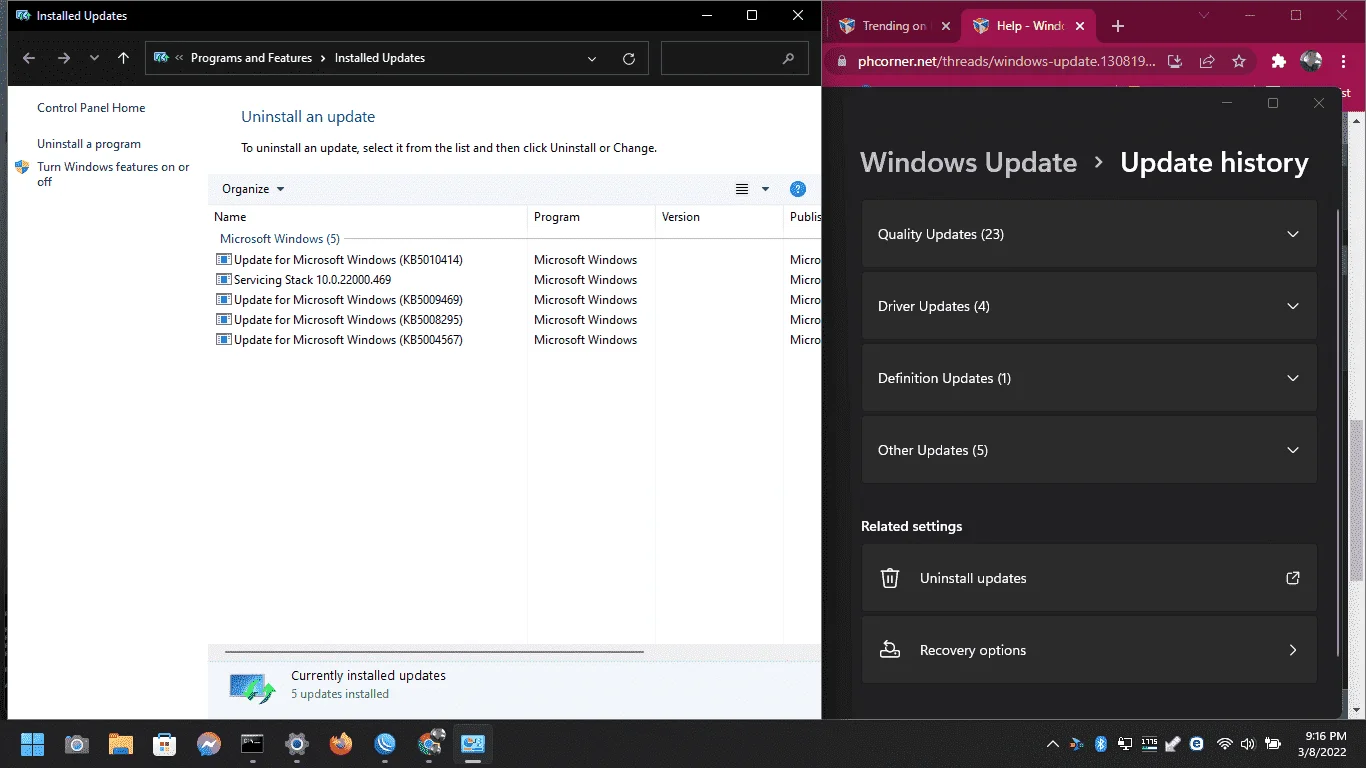The height and width of the screenshot is (768, 1366).
Task: Click the horizontal scrollbar of the updates list
Action: [x=435, y=652]
